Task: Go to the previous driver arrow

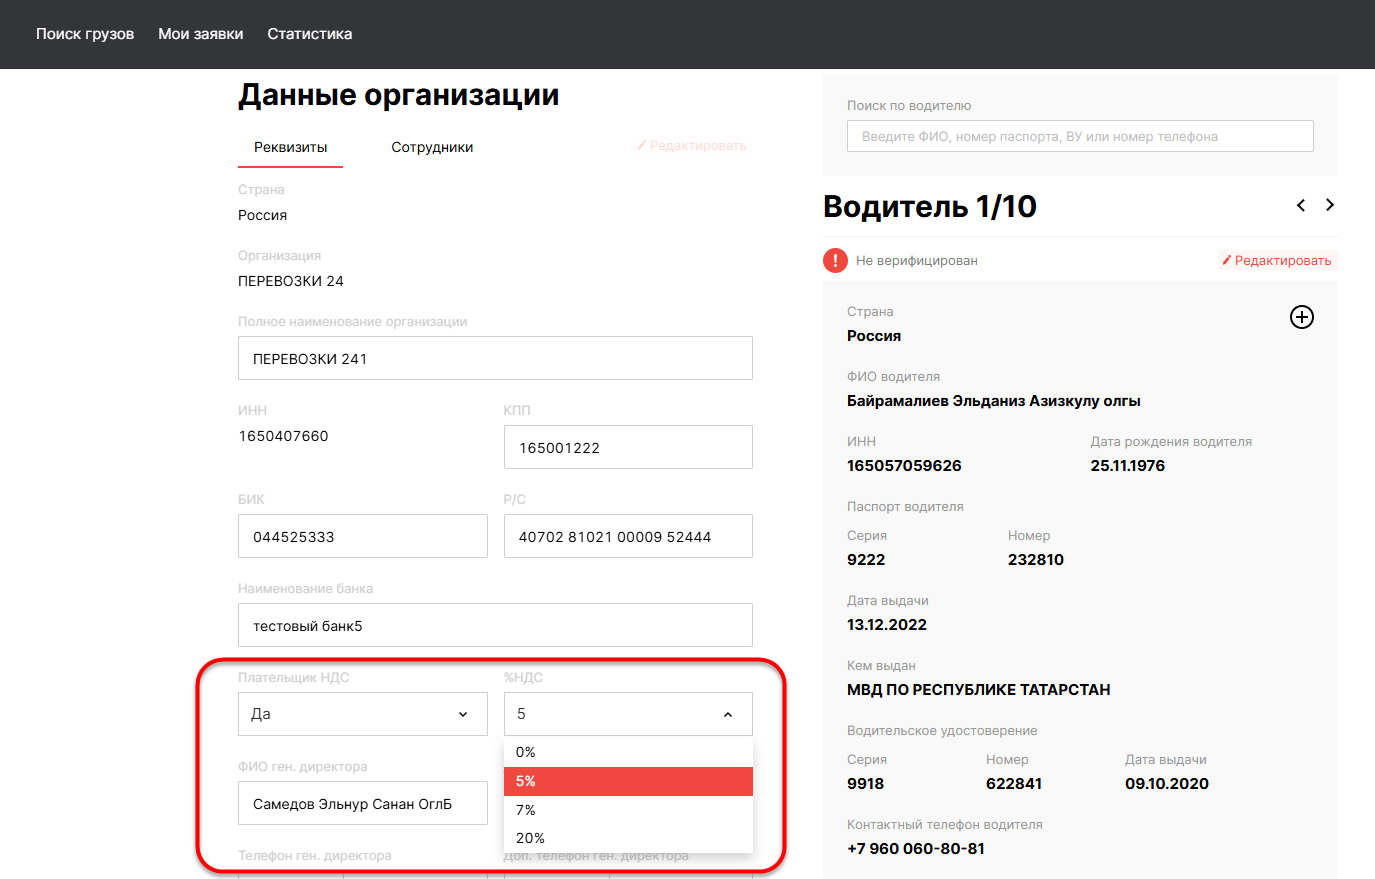Action: click(x=1301, y=205)
